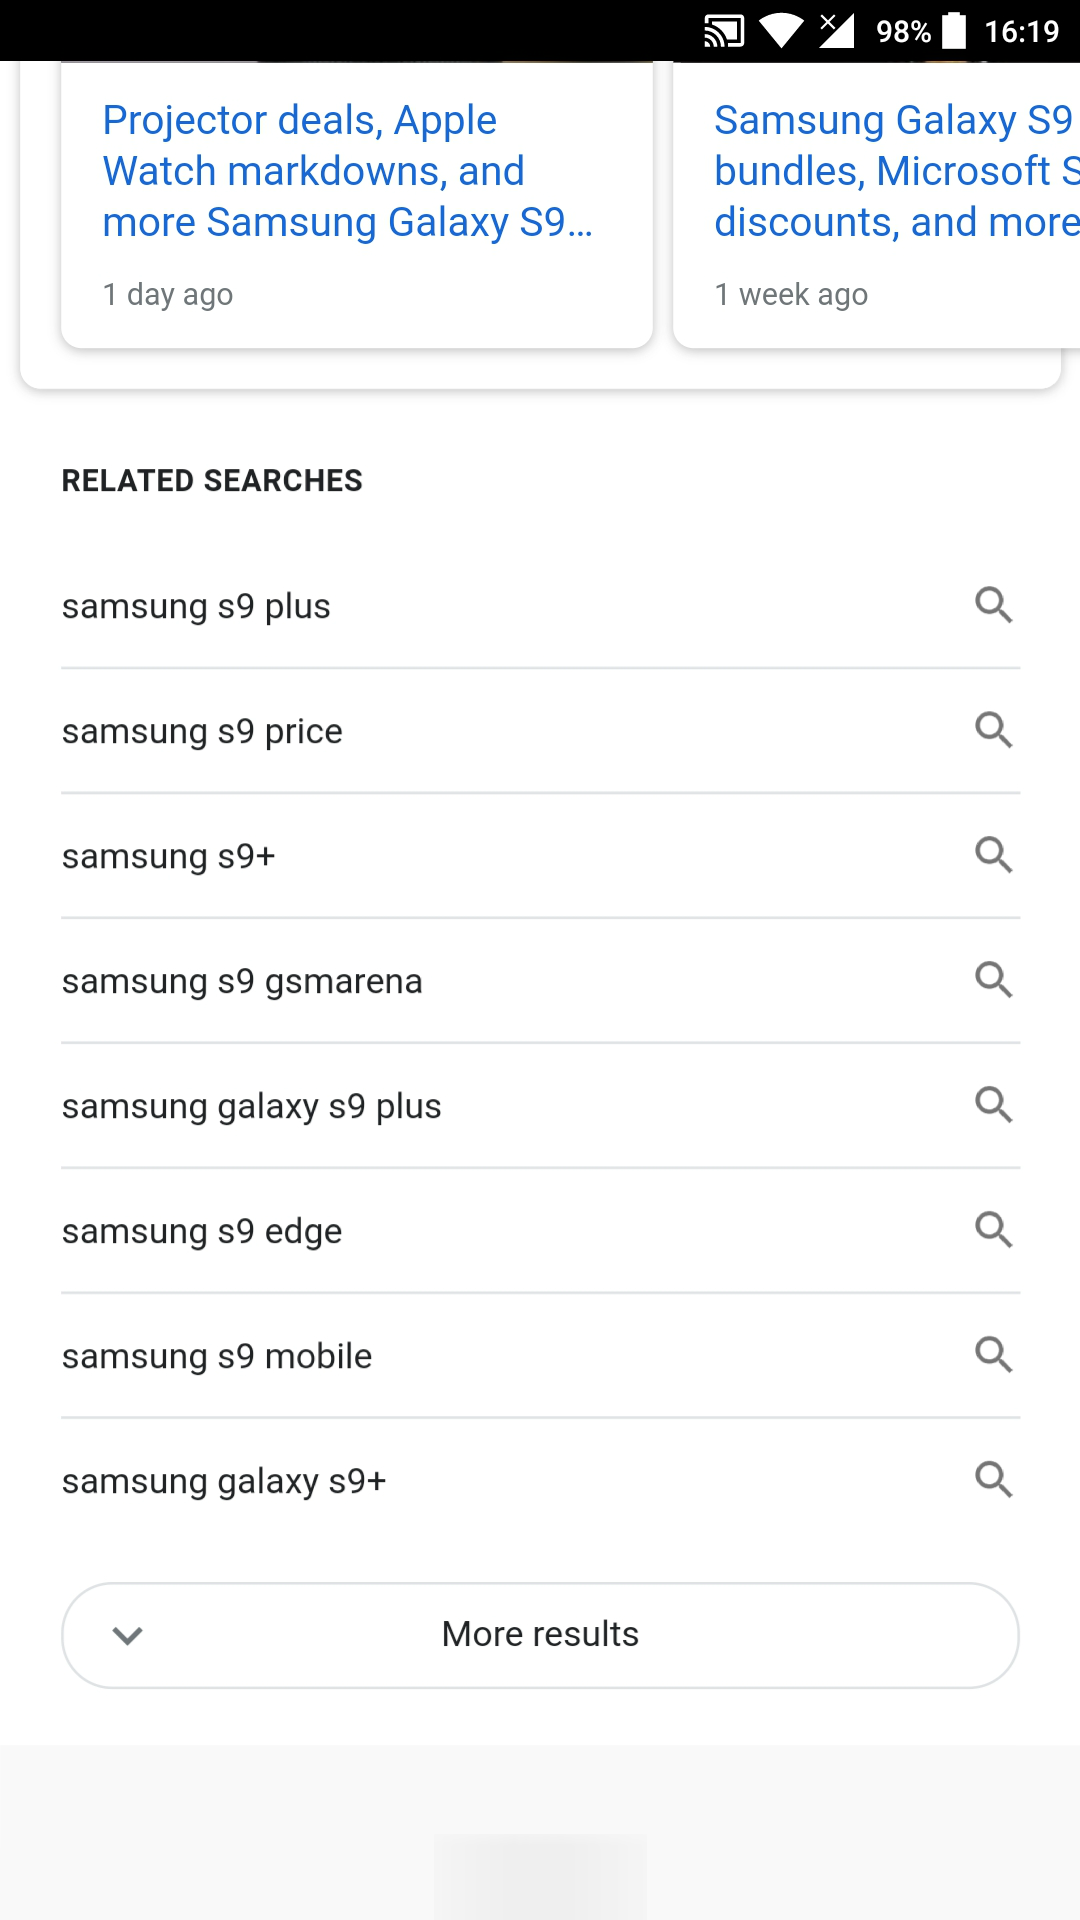Tap the magnifier beside "samsung galaxy s9 plus"
This screenshot has width=1080, height=1920.
pos(994,1104)
